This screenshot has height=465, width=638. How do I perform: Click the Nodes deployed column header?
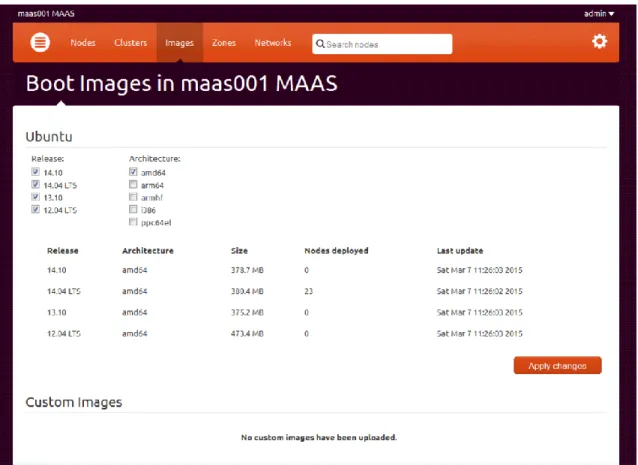336,251
